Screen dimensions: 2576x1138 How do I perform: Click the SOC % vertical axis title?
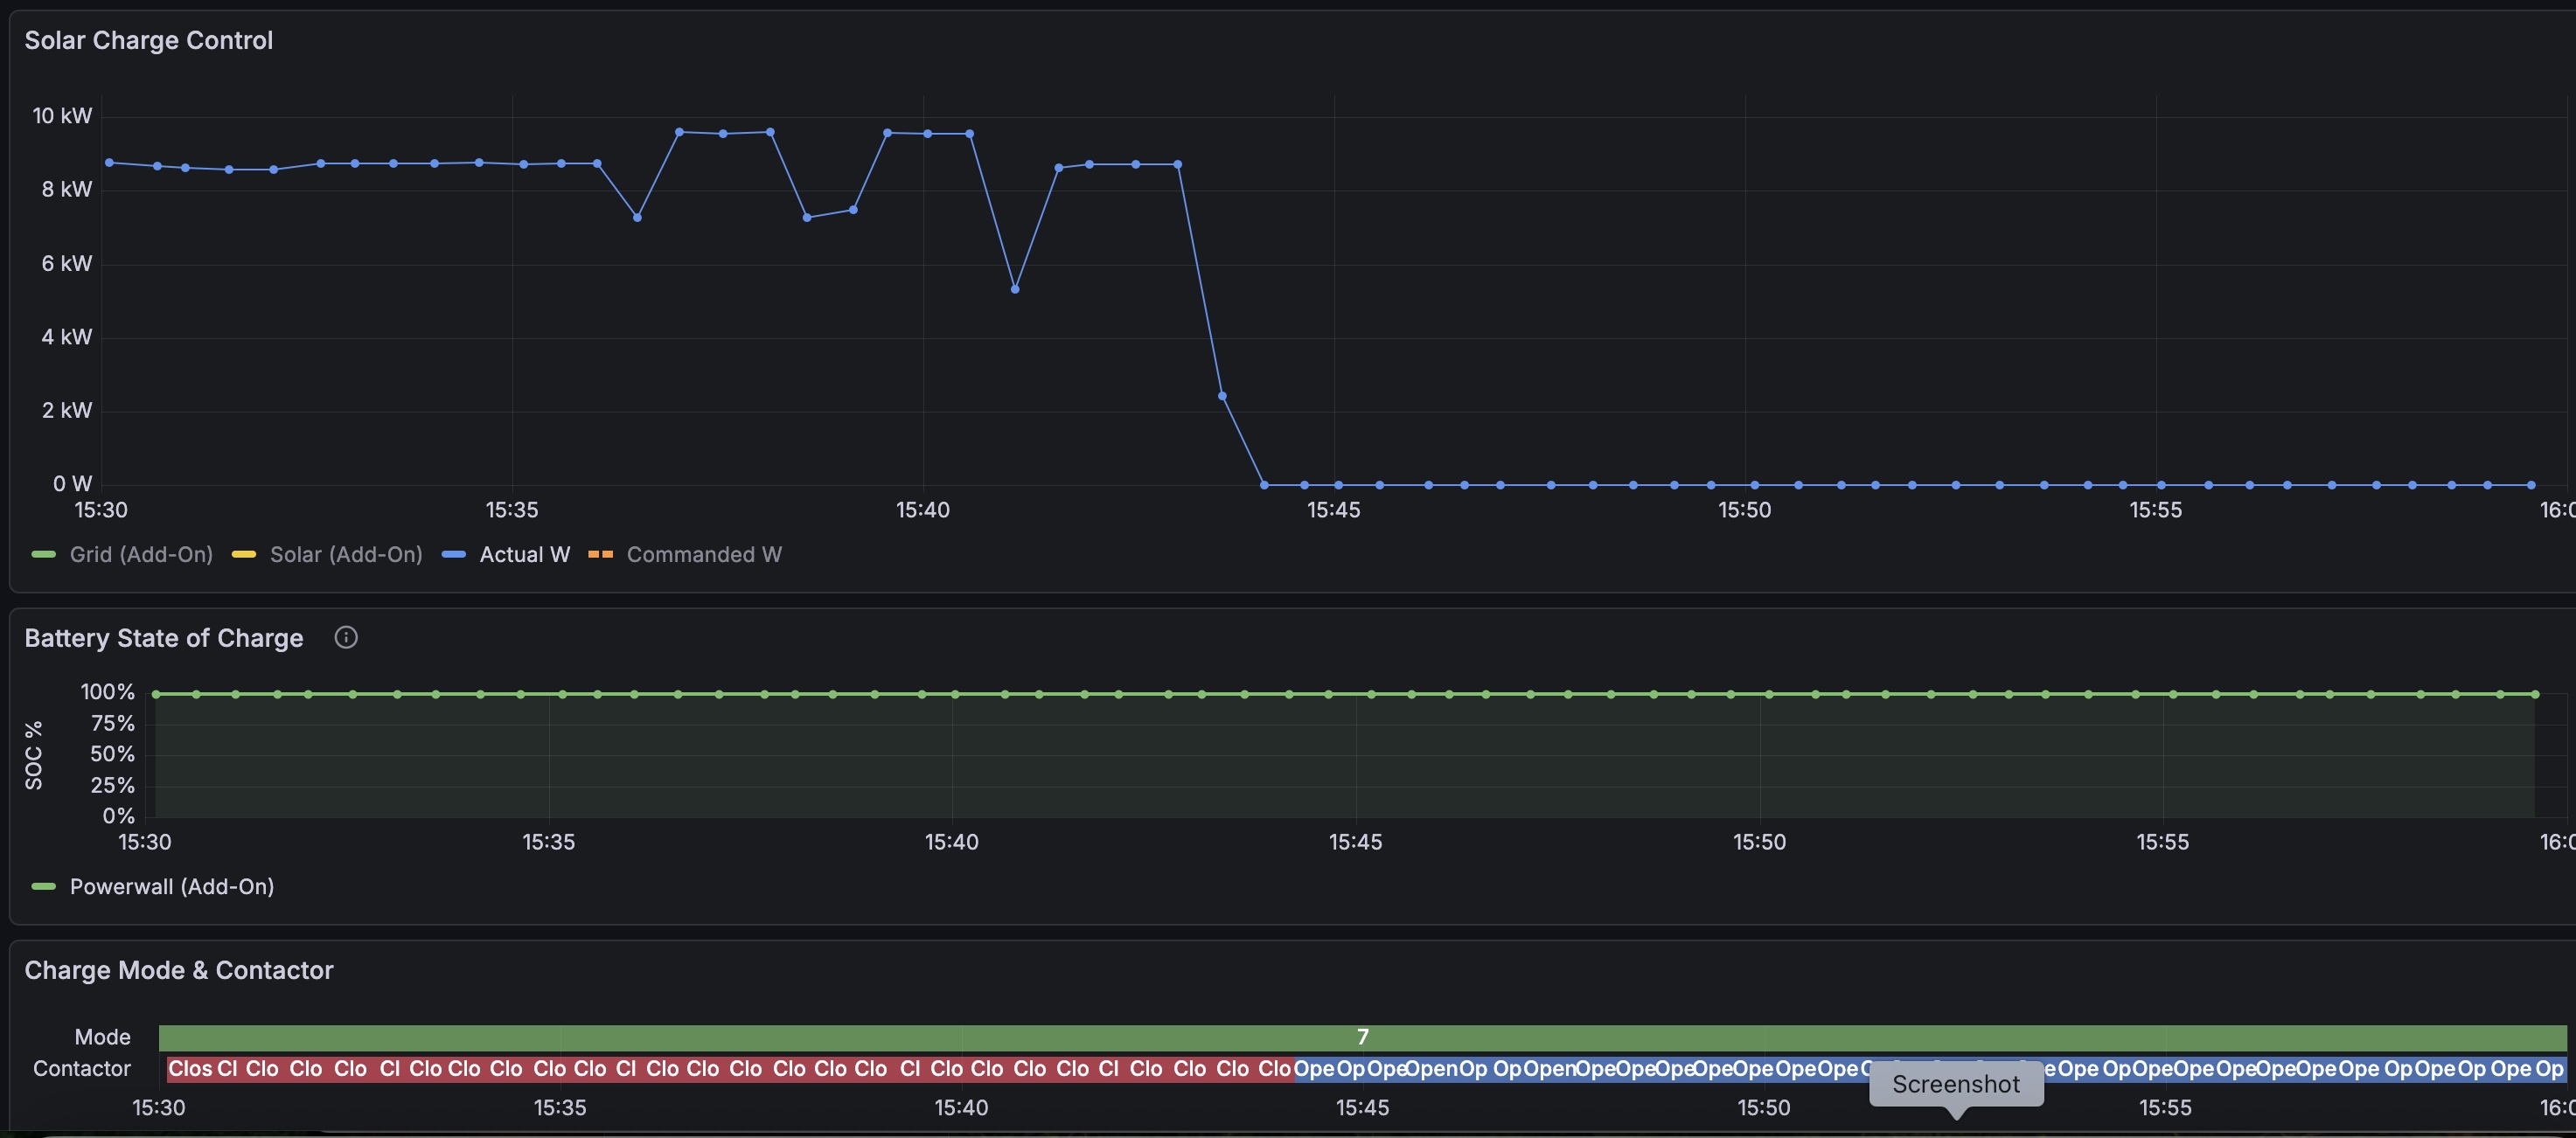(x=34, y=755)
